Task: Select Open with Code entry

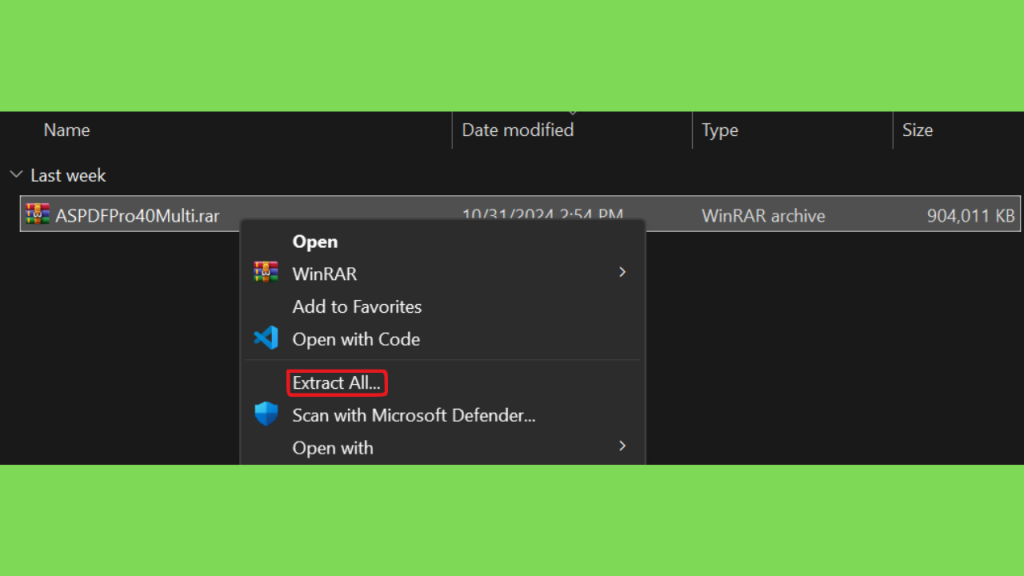Action: (356, 340)
